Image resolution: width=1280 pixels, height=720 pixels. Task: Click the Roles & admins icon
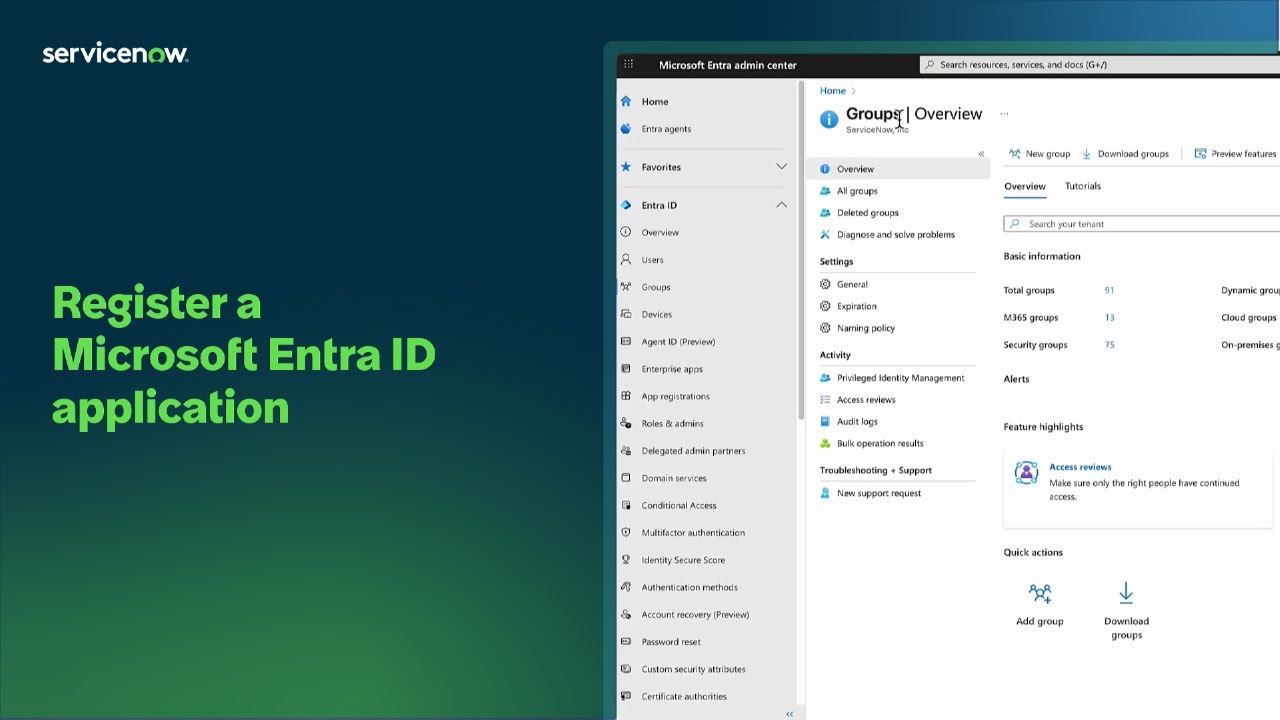(x=626, y=423)
